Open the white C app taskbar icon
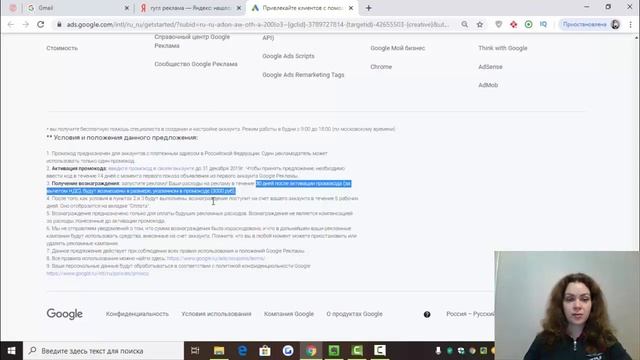The image size is (640, 360). (380, 351)
